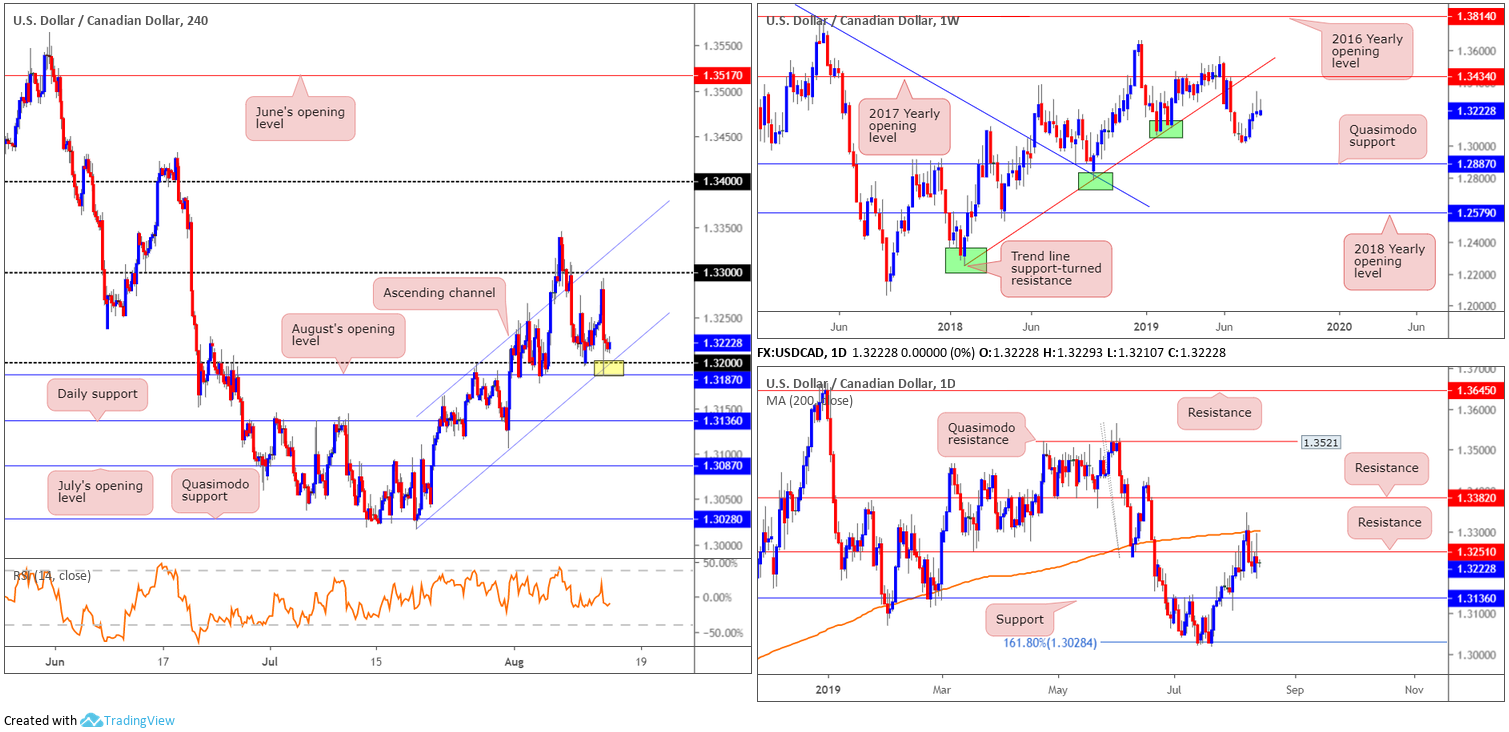Image resolution: width=1509 pixels, height=732 pixels.
Task: Click the 1.32000 black price label
Action: pos(725,362)
